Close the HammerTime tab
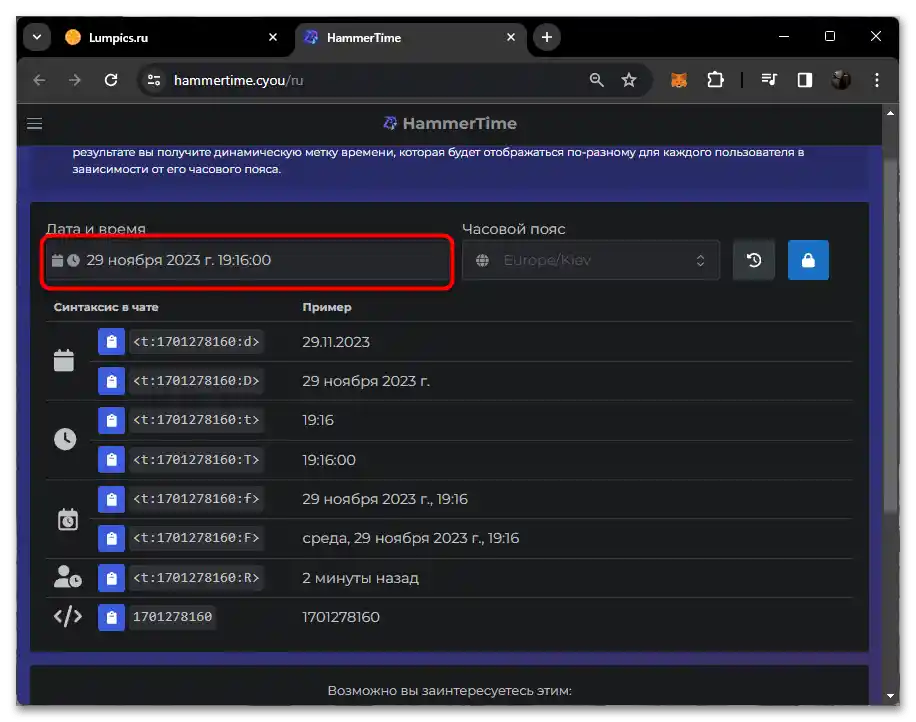This screenshot has width=916, height=722. pyautogui.click(x=511, y=37)
